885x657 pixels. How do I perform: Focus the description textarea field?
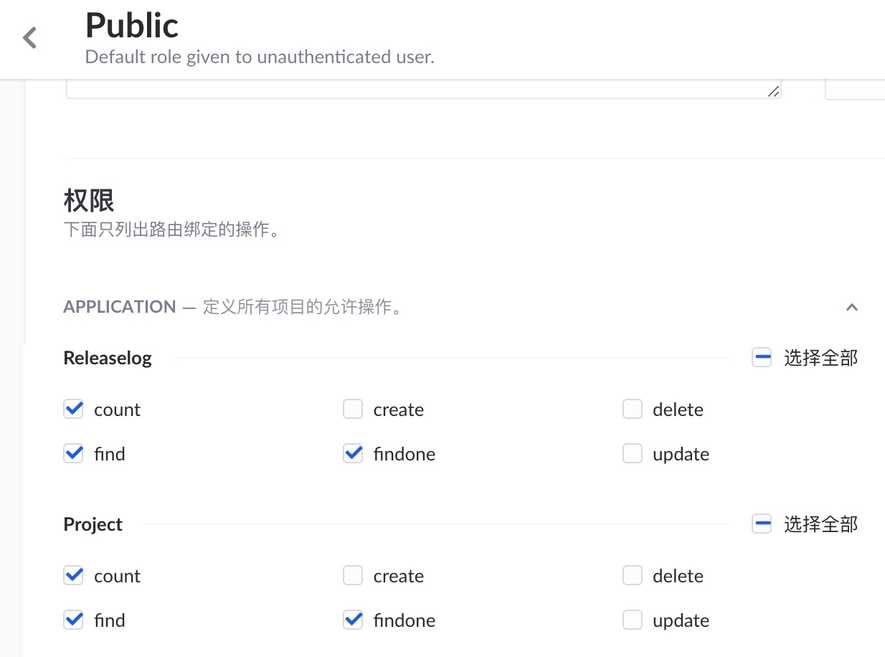click(x=423, y=89)
